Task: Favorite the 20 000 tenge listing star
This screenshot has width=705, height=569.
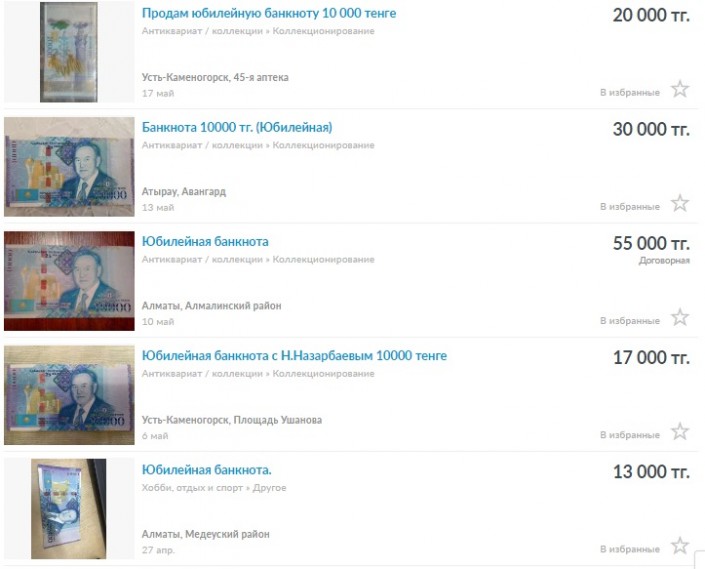Action: point(680,89)
